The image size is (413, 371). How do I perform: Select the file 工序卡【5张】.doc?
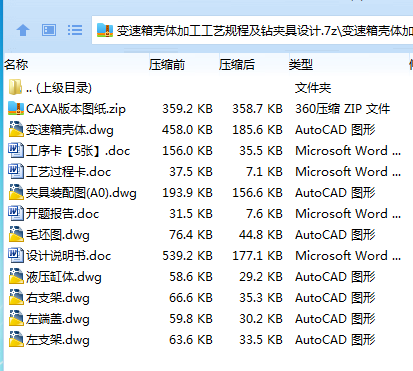[78, 151]
